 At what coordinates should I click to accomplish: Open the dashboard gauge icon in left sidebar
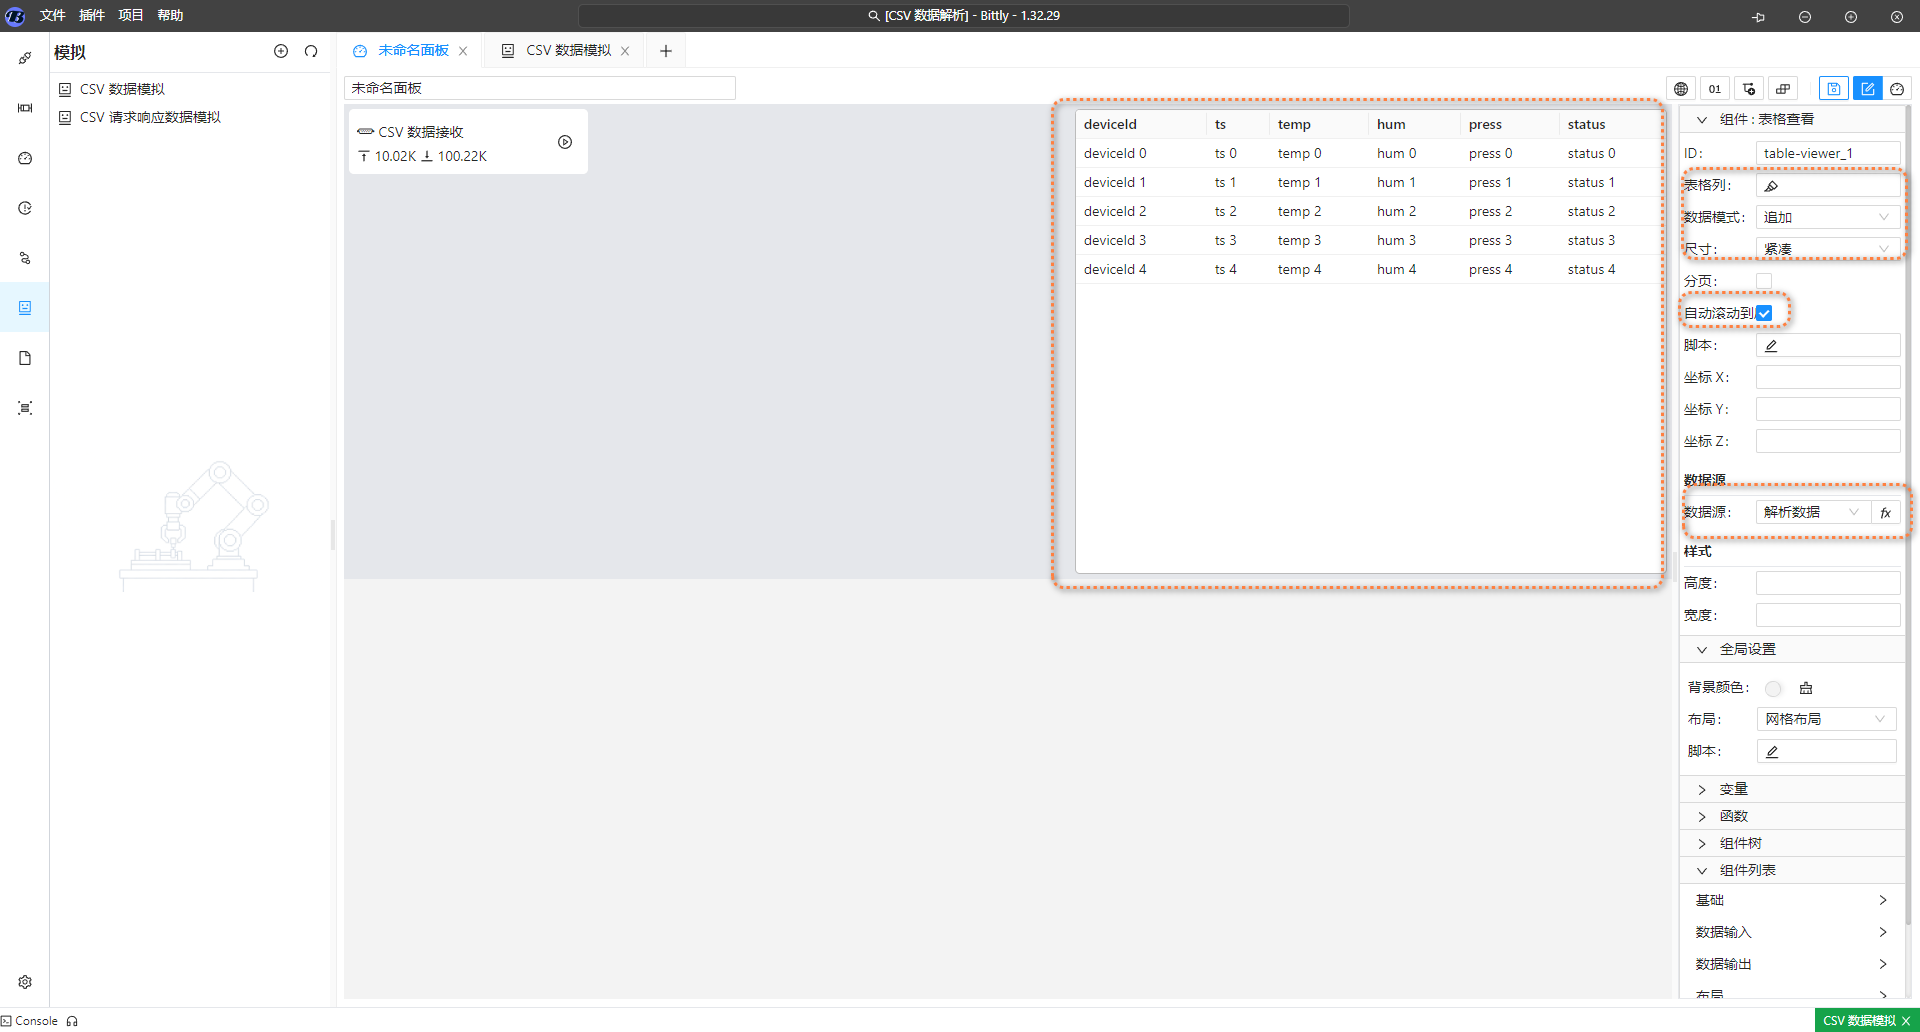point(25,158)
